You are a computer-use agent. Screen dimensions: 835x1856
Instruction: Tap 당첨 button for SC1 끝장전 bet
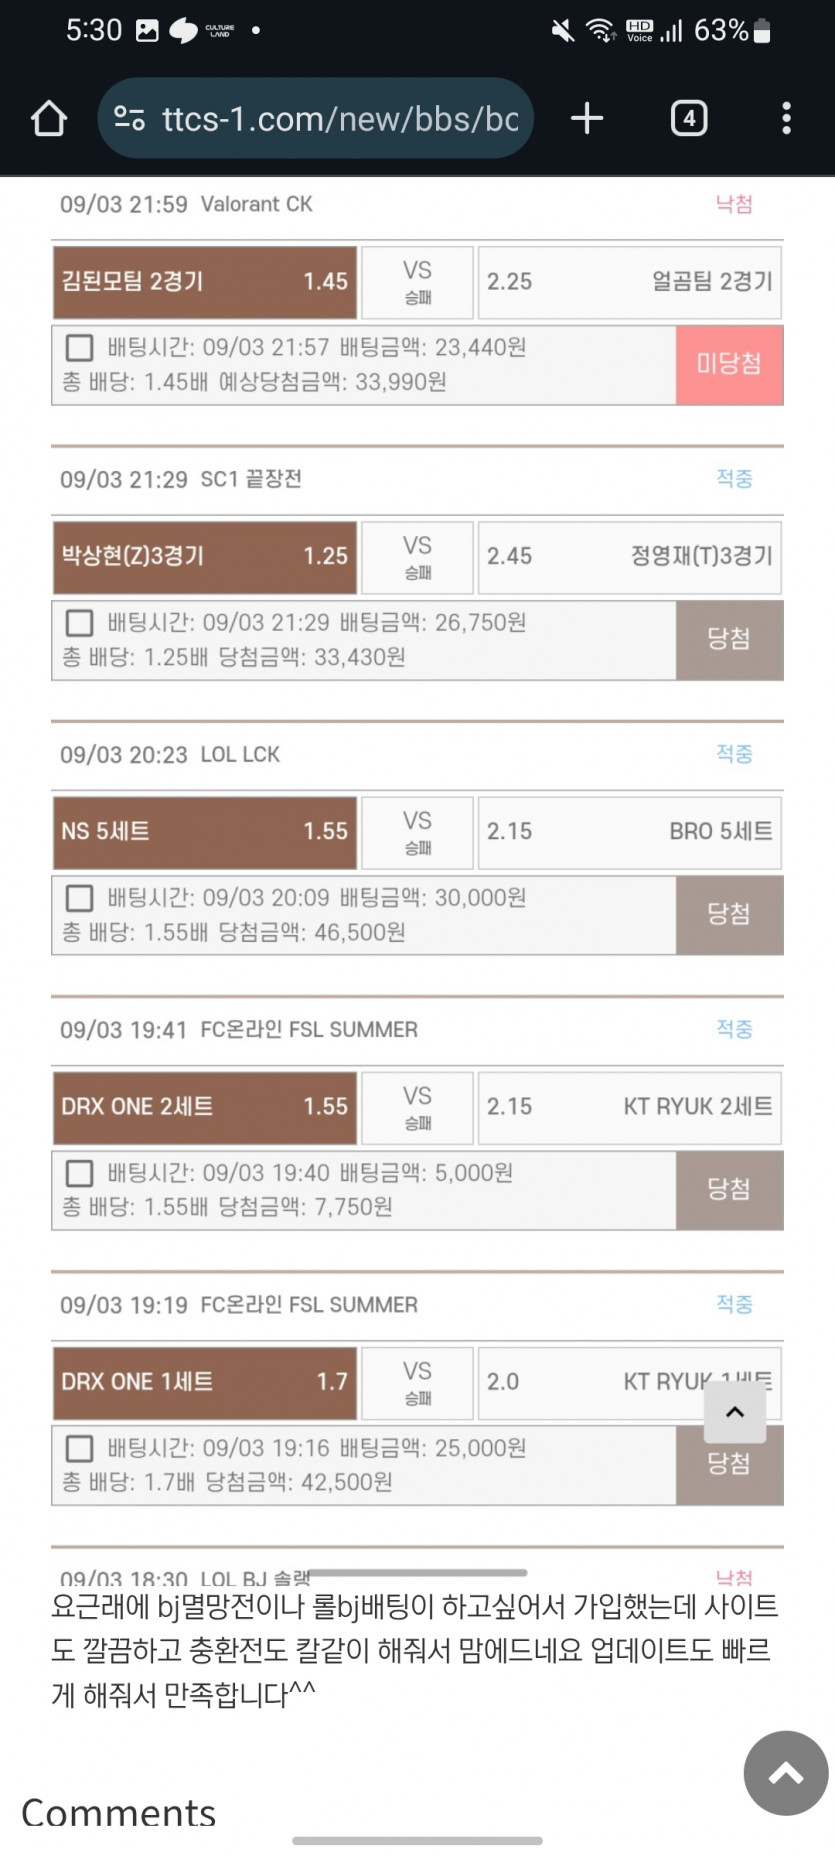pyautogui.click(x=729, y=639)
